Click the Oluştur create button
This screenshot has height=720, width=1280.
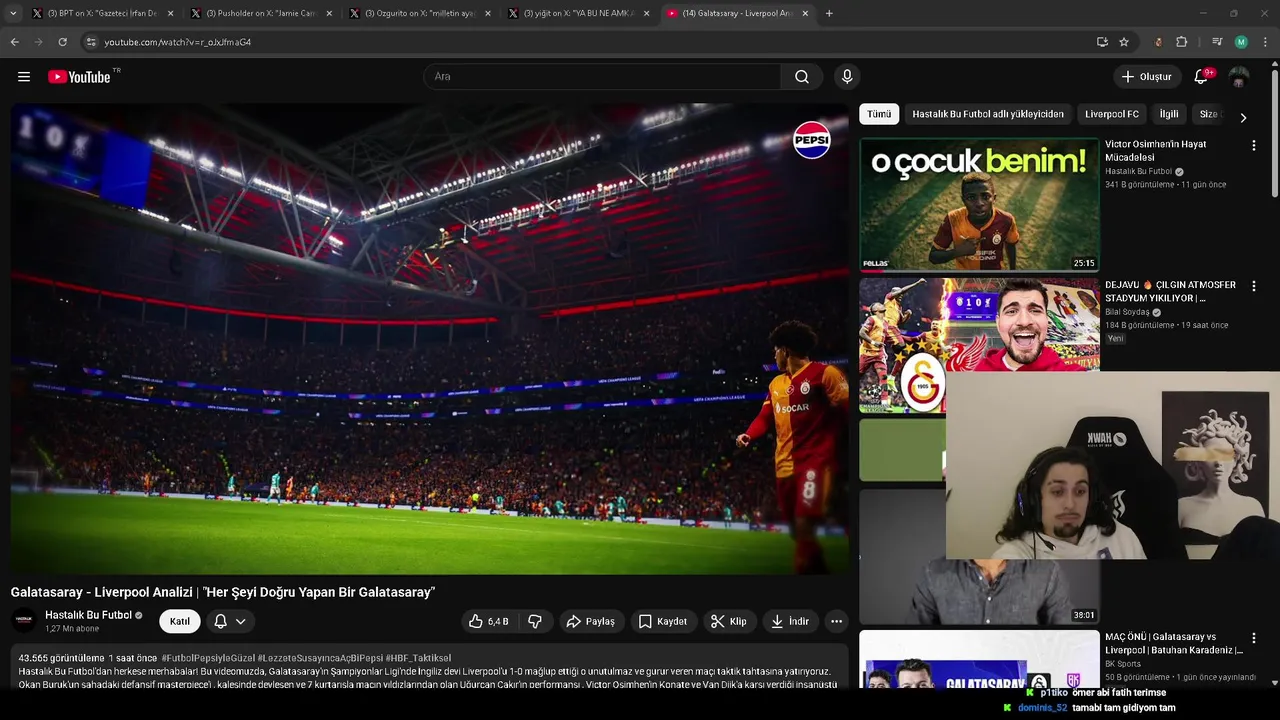(x=1146, y=77)
